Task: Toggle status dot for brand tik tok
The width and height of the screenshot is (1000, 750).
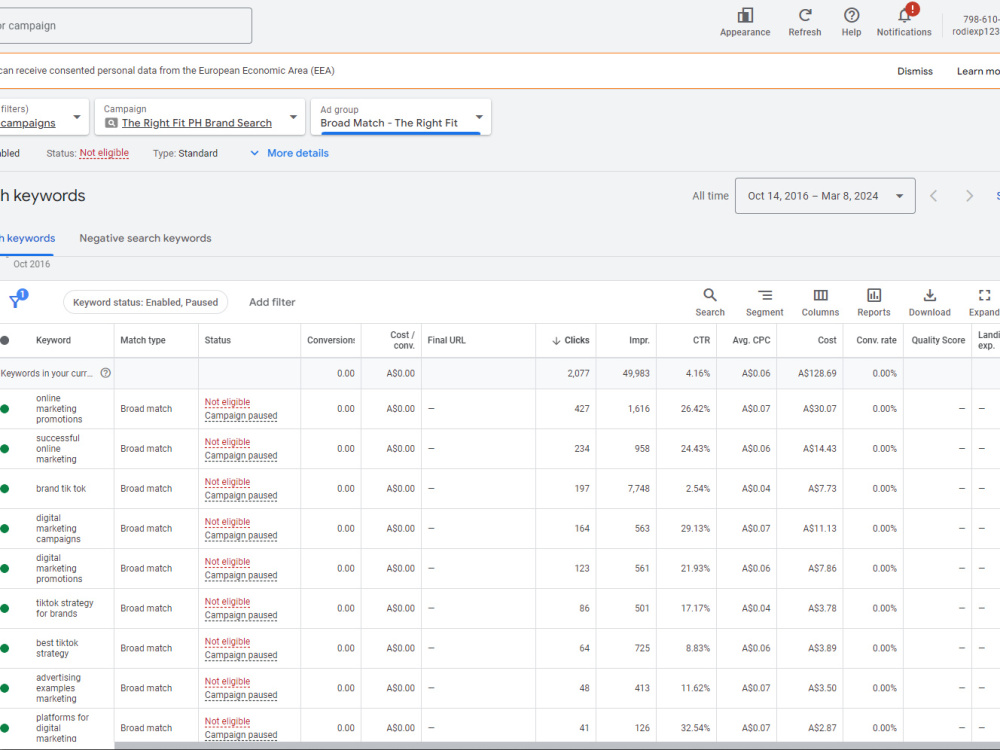Action: [x=4, y=489]
